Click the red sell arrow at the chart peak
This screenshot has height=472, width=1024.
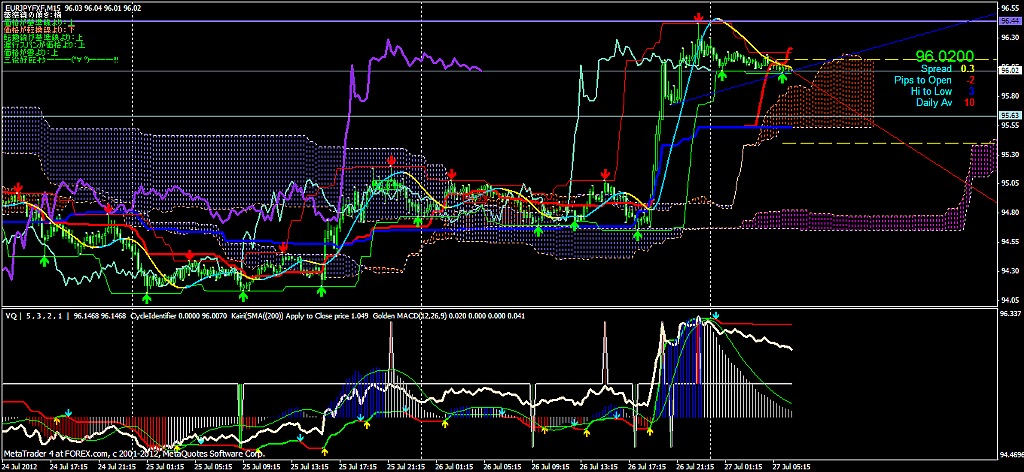point(698,19)
